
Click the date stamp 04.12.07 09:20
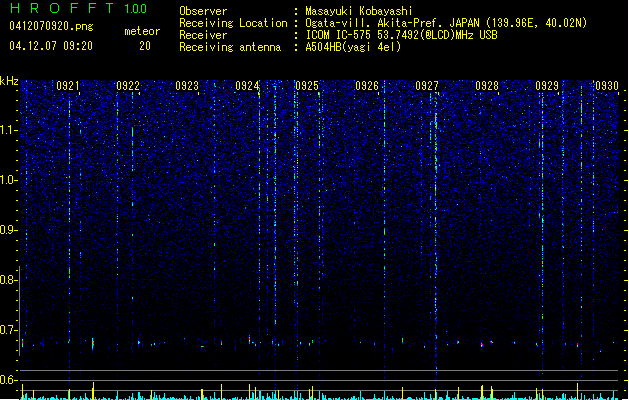point(51,46)
